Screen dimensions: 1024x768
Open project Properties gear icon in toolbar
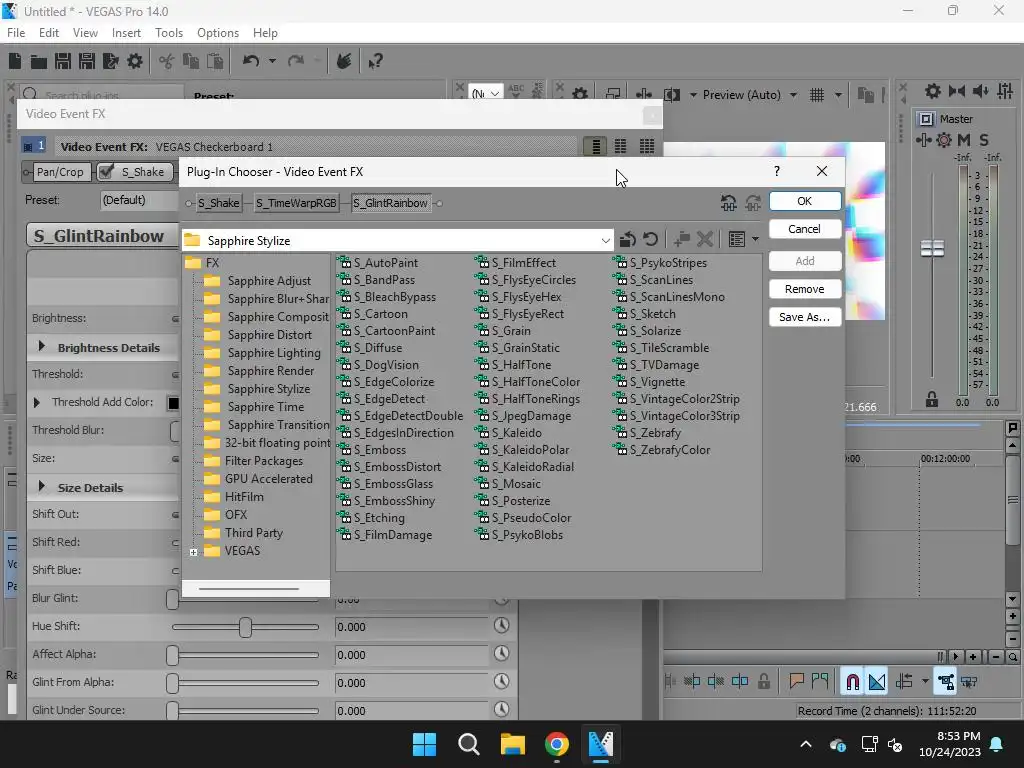135,61
